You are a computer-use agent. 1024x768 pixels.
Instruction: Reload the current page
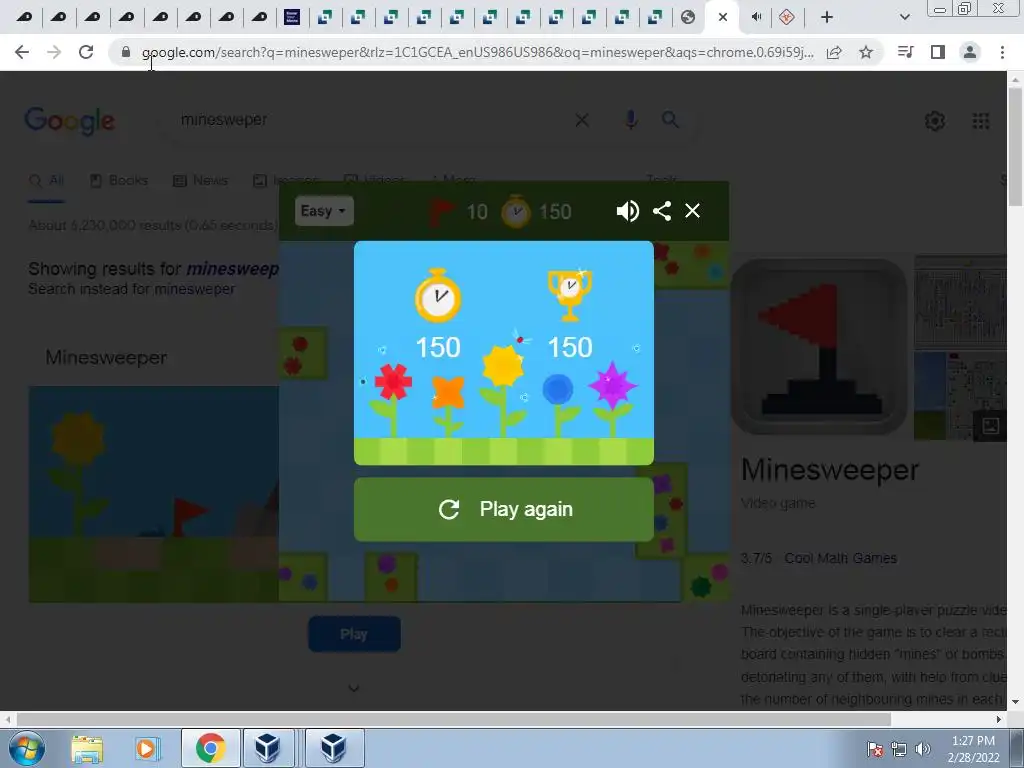[86, 52]
